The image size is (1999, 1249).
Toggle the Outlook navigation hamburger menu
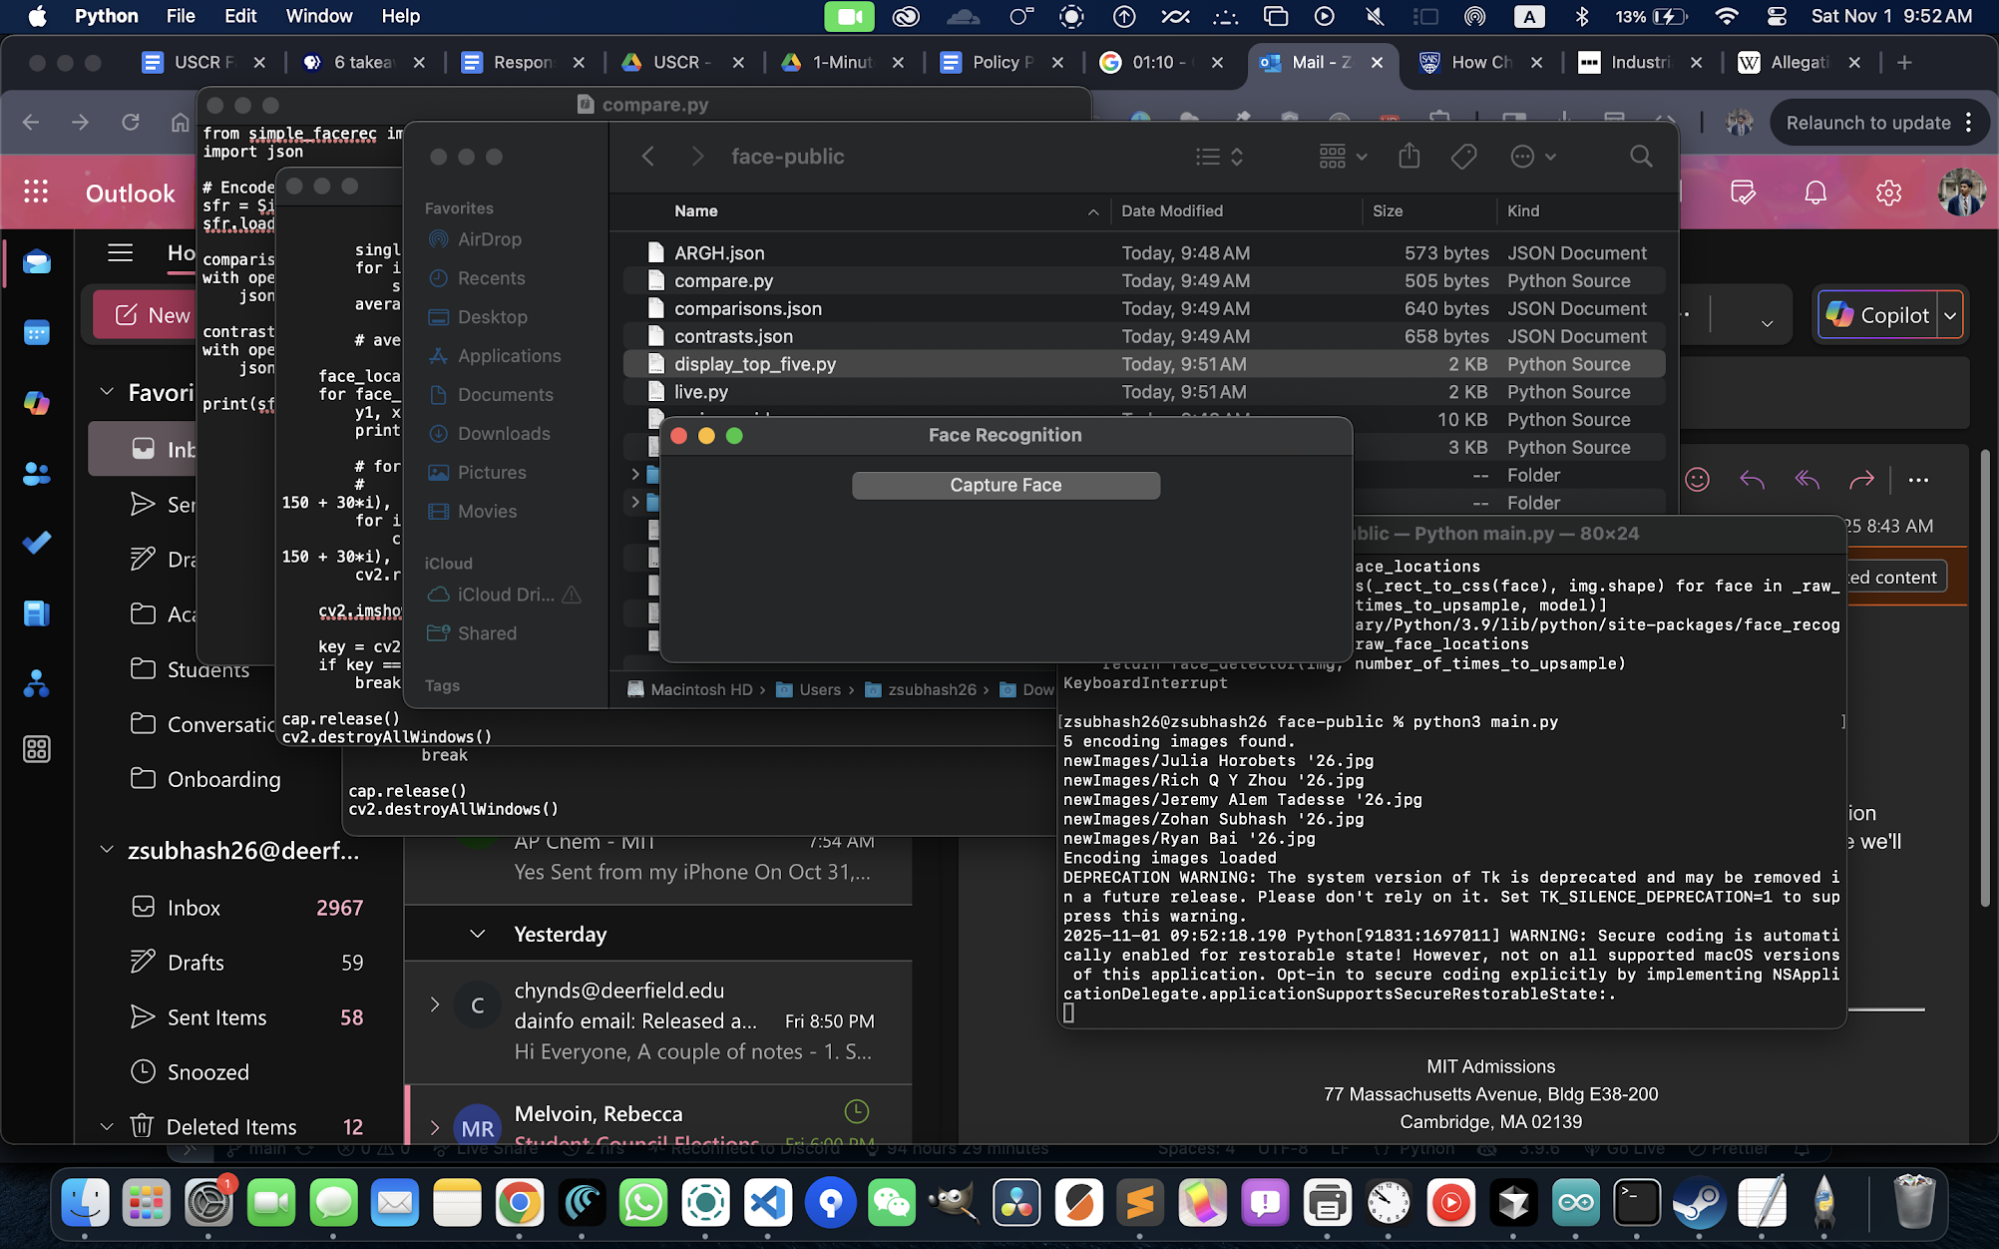point(120,253)
